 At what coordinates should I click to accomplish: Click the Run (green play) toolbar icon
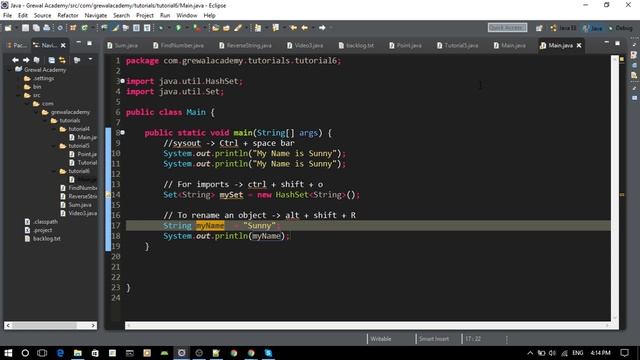tap(178, 28)
